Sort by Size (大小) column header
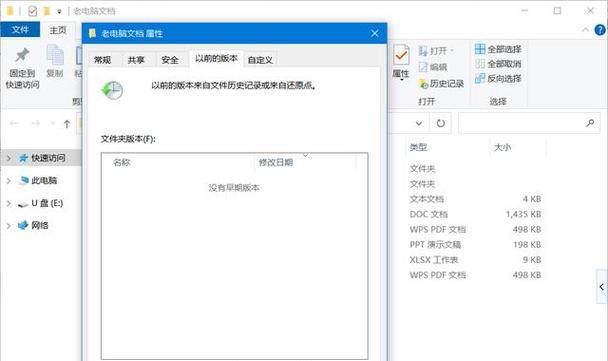 502,147
